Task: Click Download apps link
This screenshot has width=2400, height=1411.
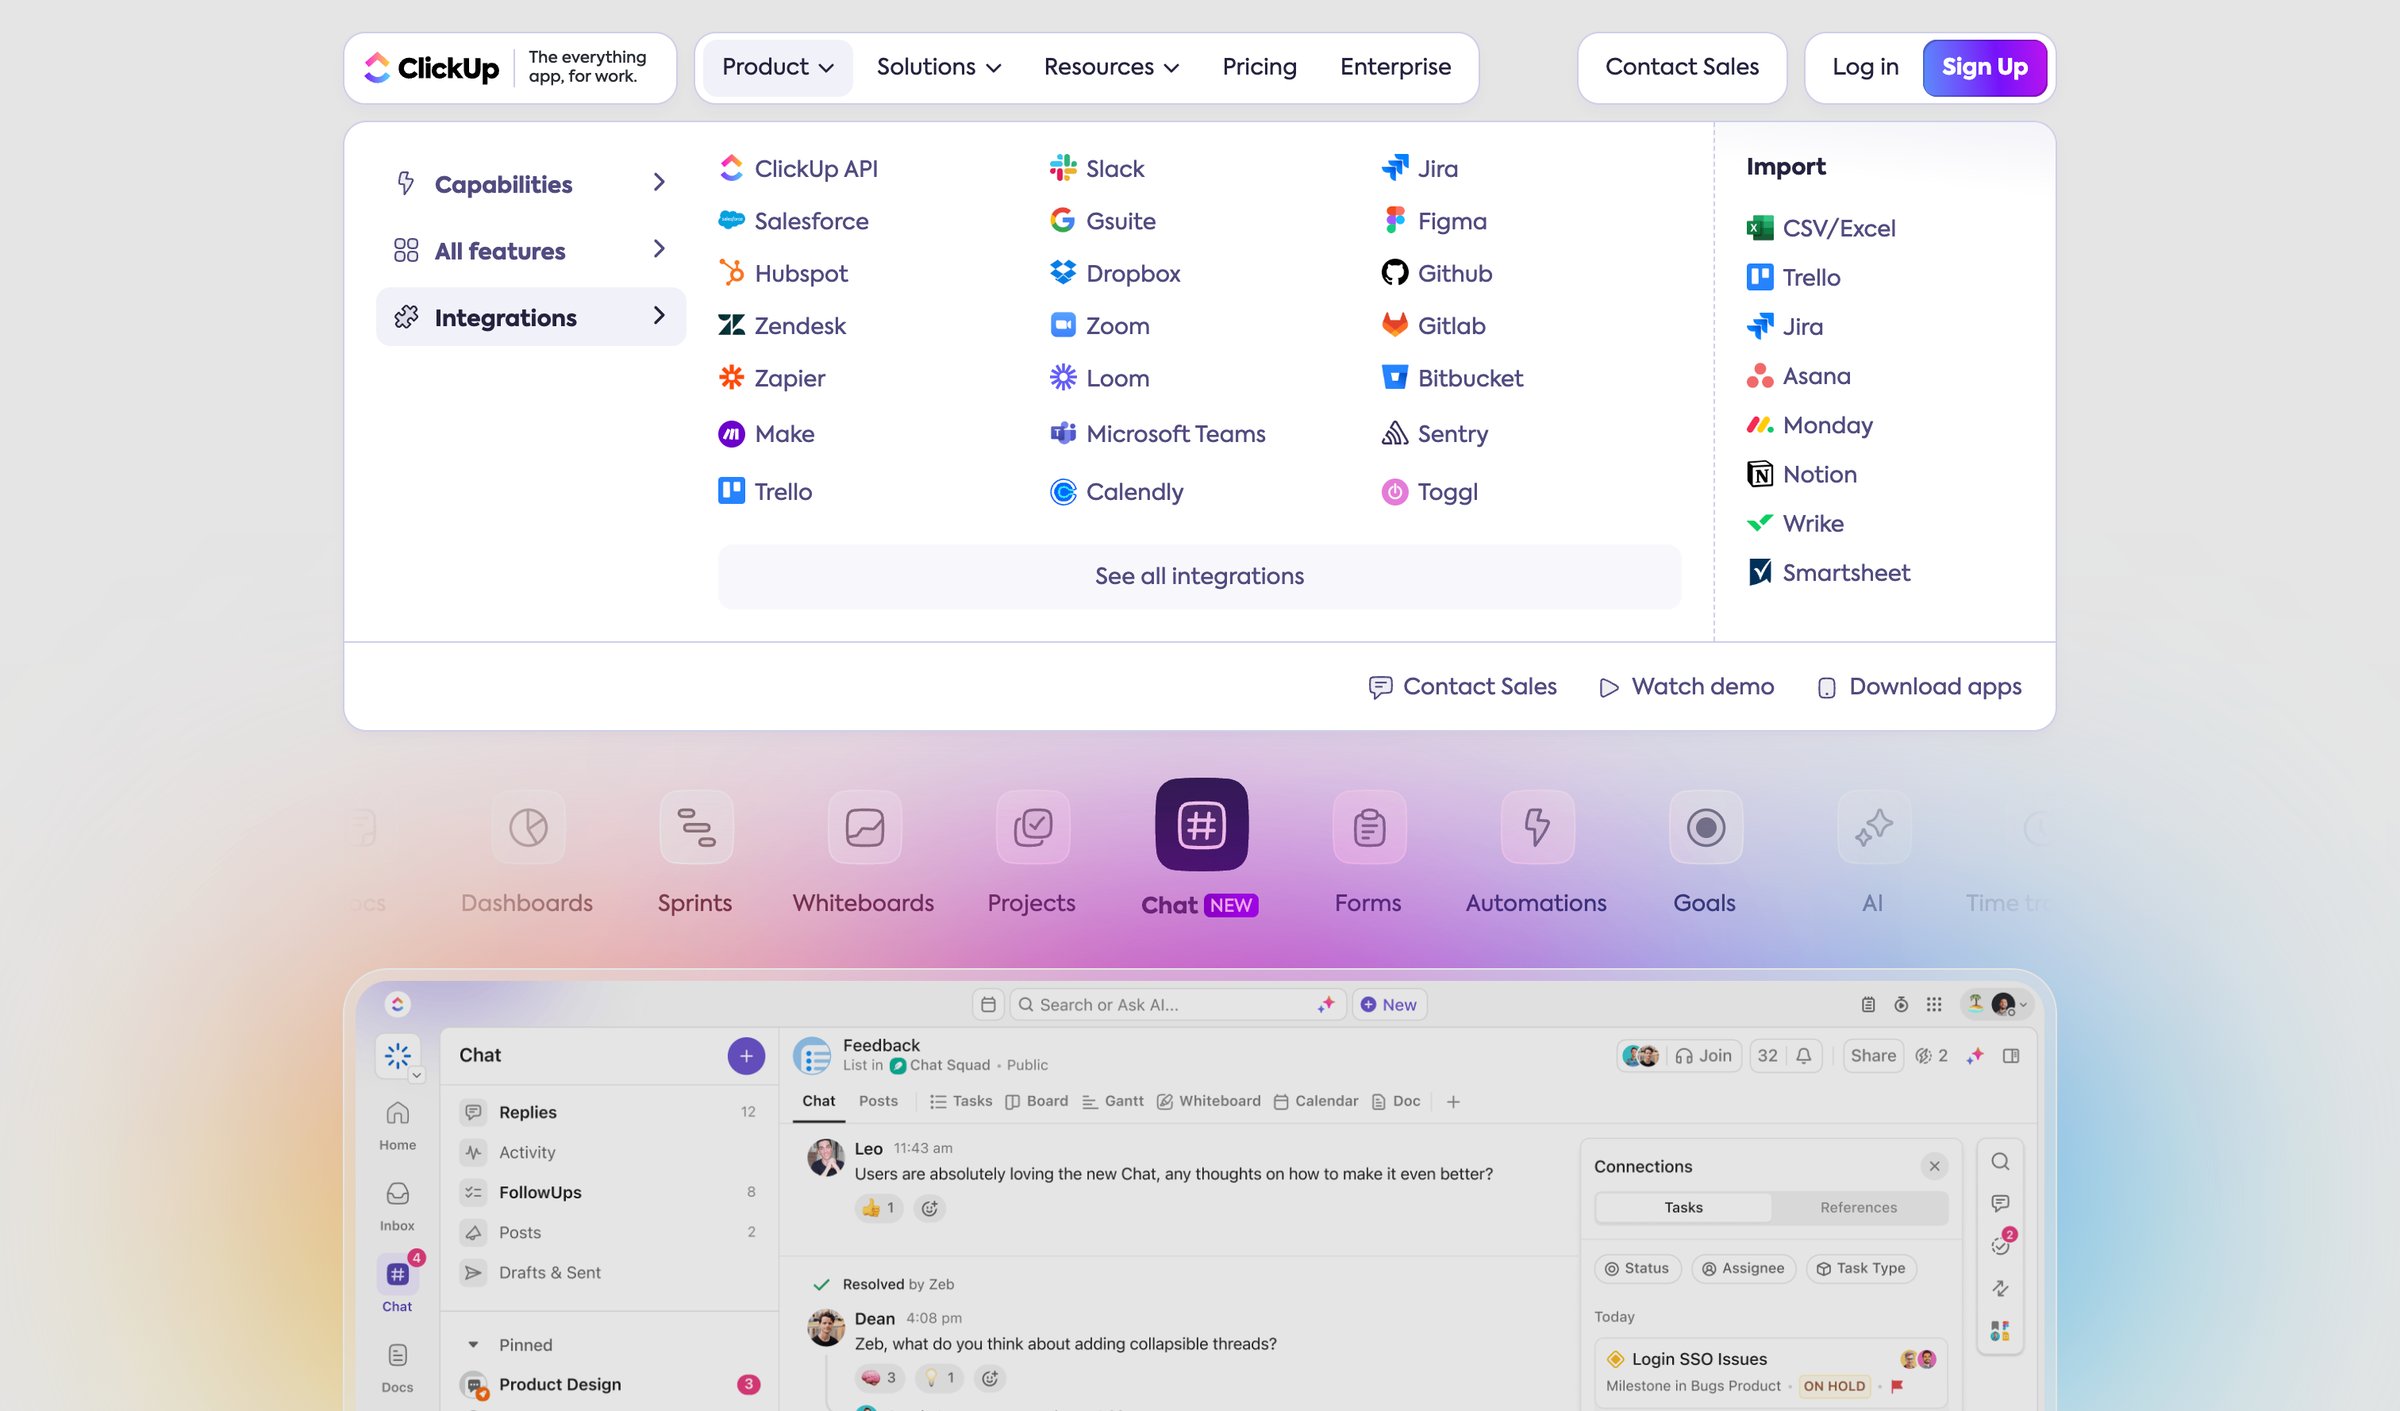Action: coord(1919,687)
